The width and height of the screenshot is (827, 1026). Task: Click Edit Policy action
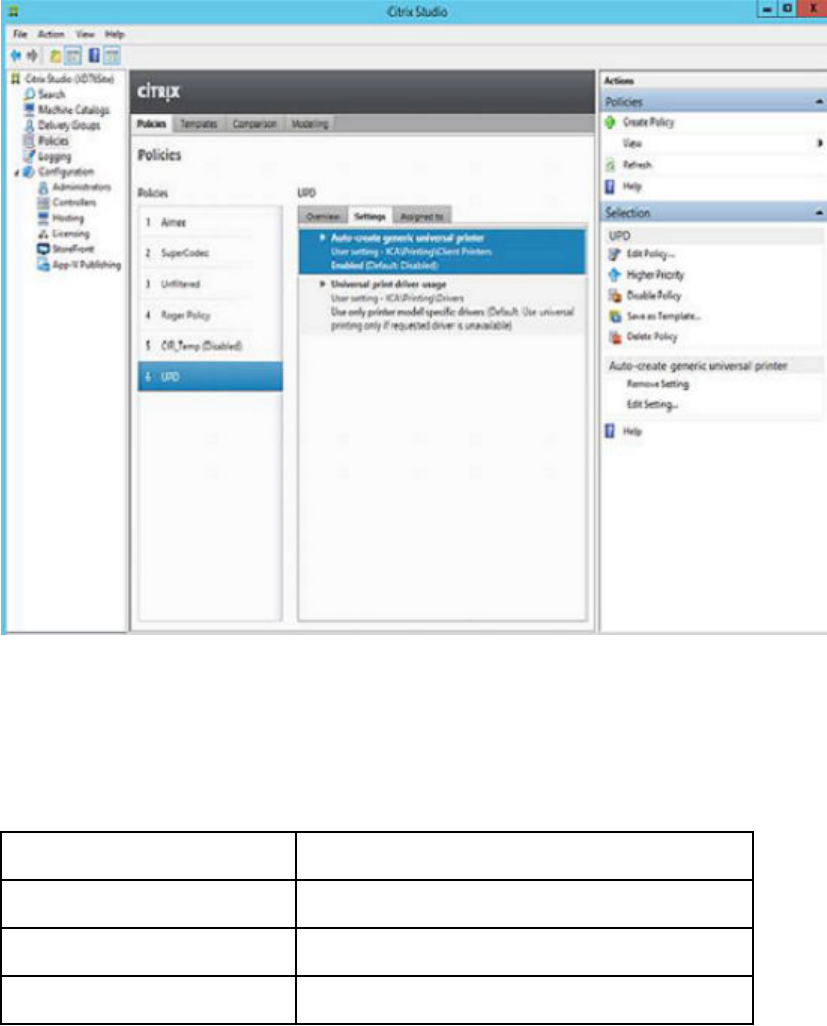point(650,254)
